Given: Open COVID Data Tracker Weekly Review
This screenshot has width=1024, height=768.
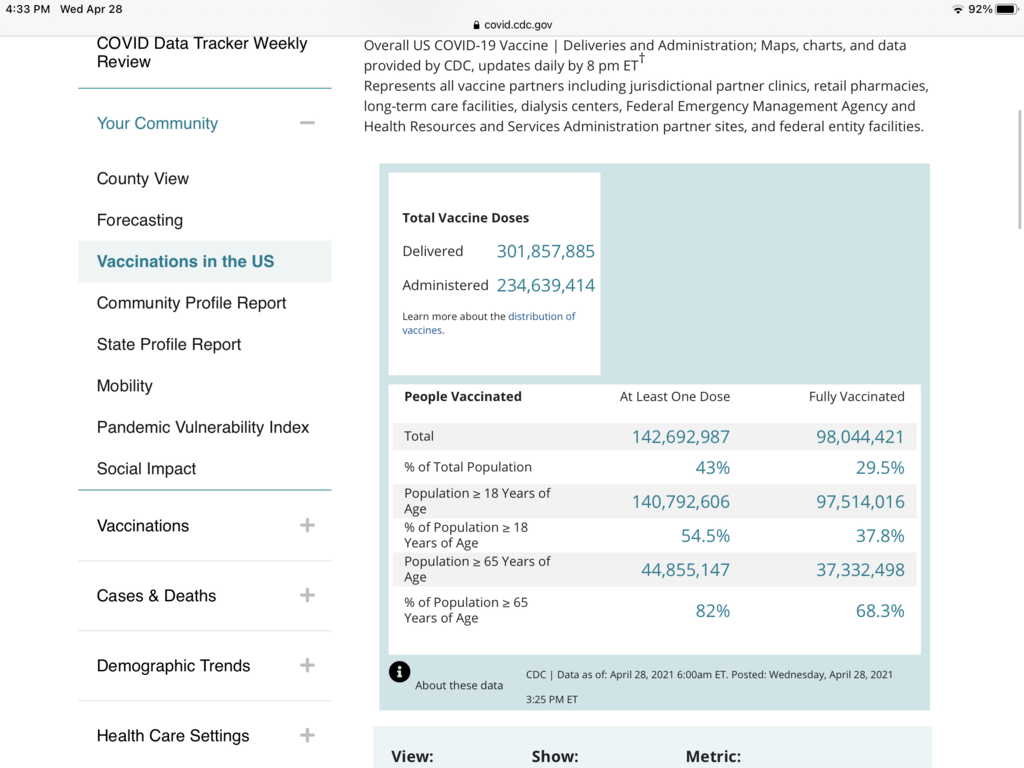Looking at the screenshot, I should tap(202, 53).
